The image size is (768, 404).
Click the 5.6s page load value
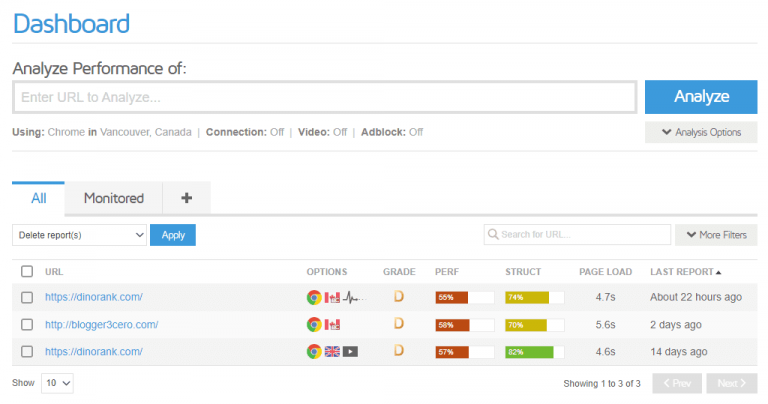[x=605, y=325]
